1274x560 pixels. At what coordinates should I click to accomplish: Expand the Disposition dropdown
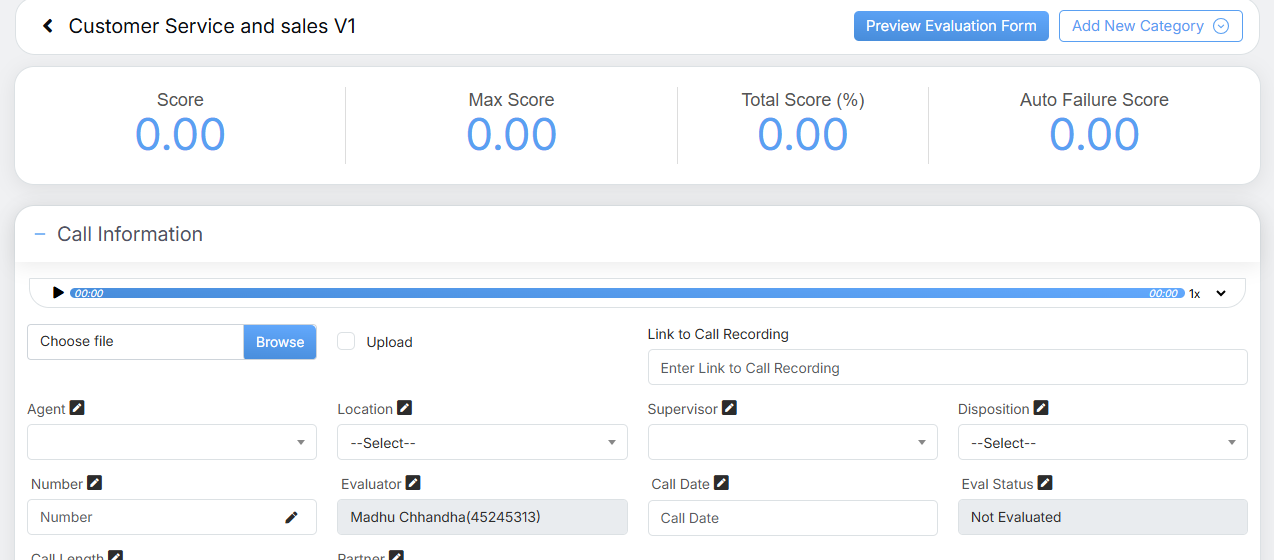[1102, 442]
